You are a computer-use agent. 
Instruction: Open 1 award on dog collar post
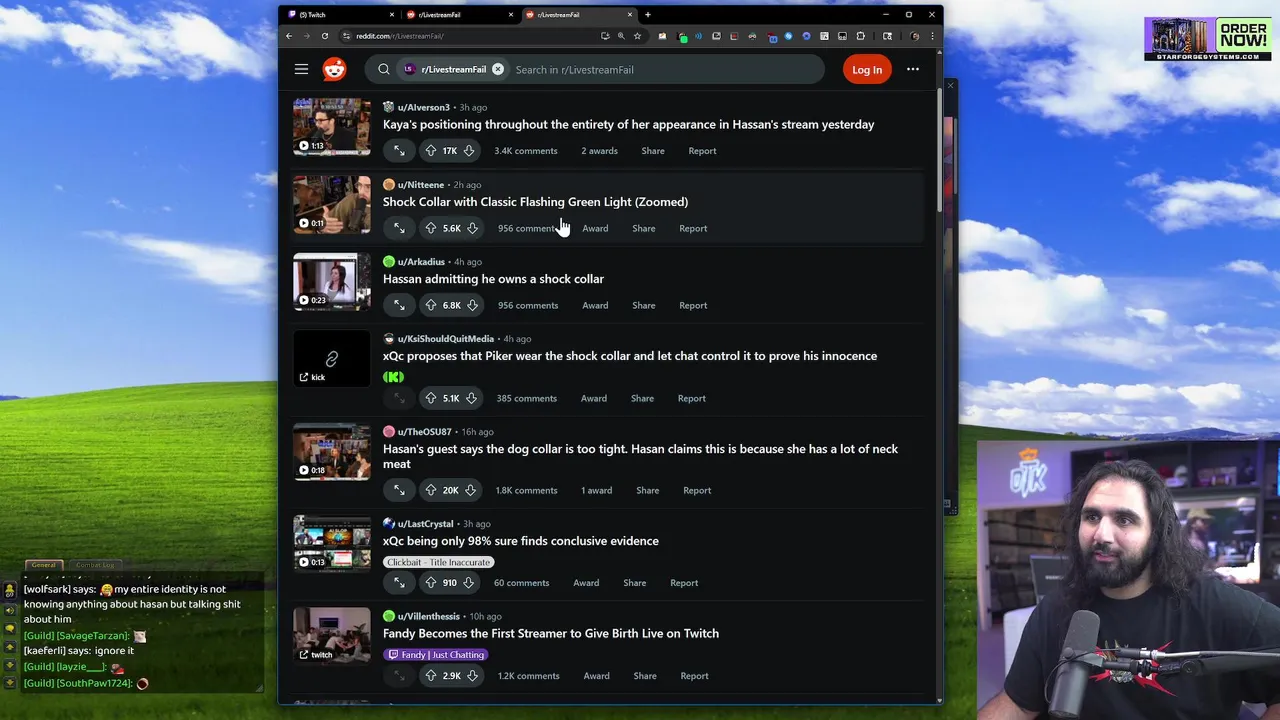point(596,490)
